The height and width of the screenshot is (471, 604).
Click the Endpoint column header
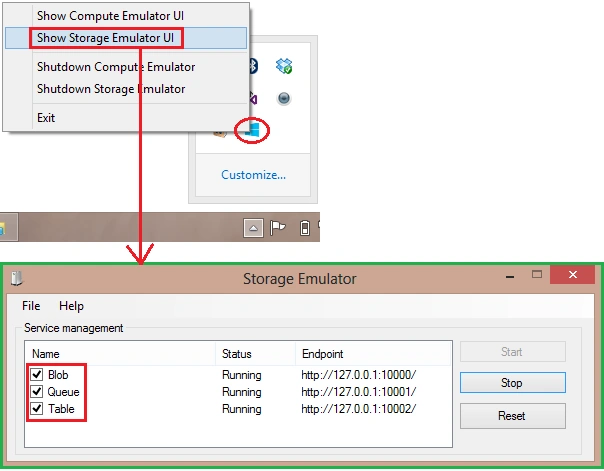pos(373,354)
